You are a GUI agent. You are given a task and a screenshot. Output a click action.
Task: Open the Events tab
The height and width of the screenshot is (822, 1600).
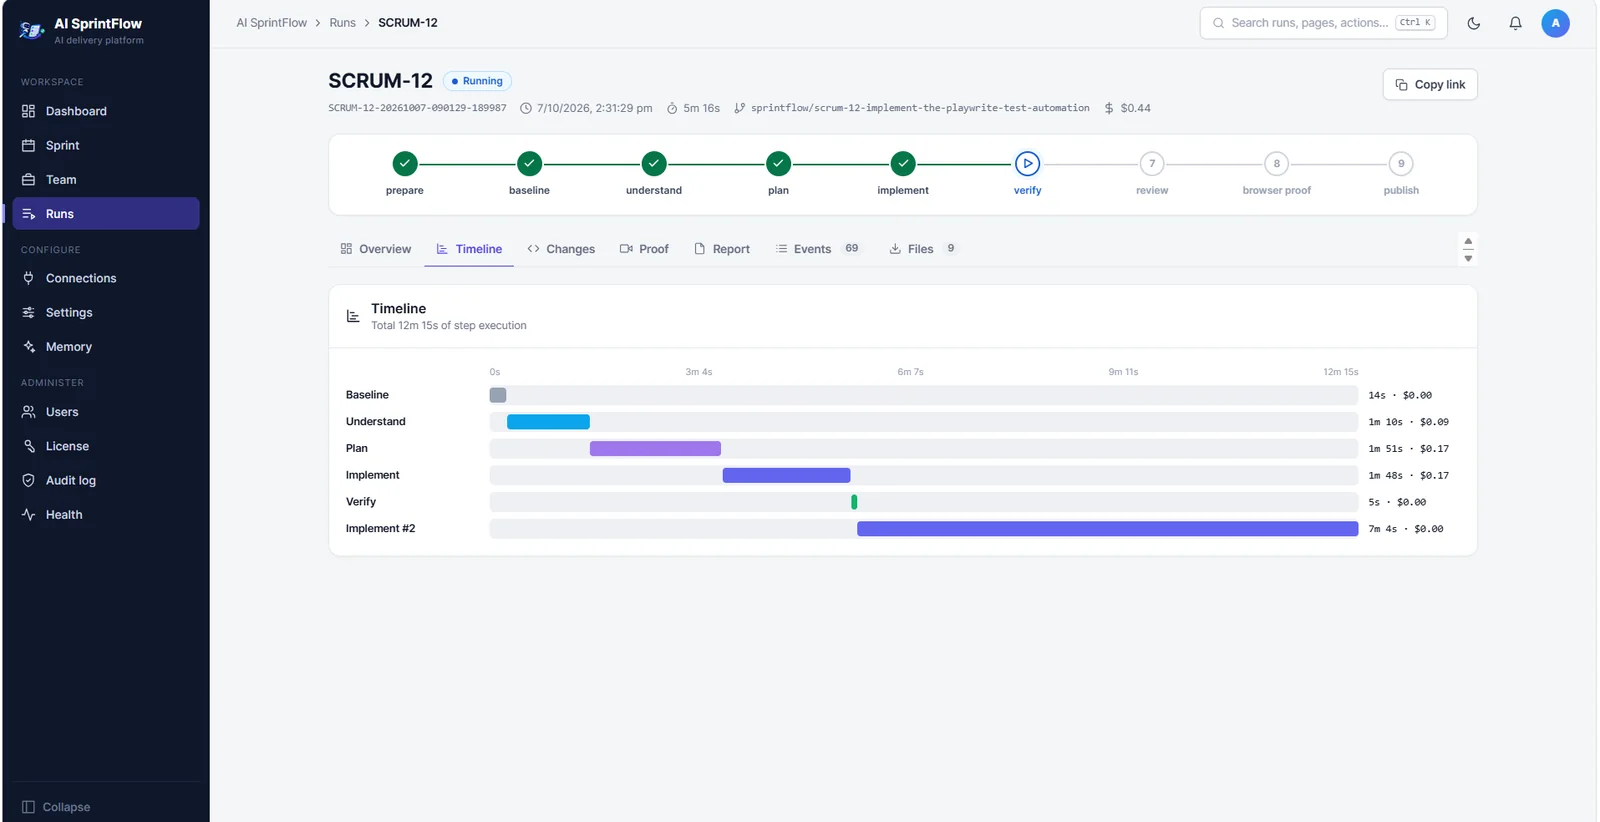coord(818,249)
